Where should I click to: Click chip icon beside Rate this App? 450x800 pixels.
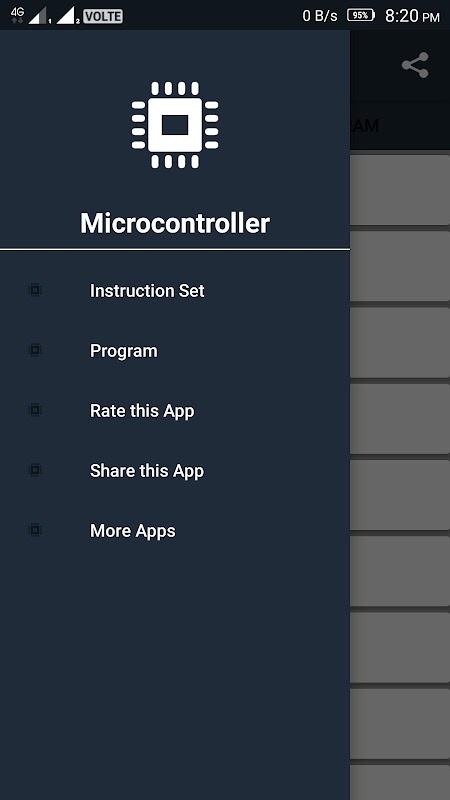(35, 410)
